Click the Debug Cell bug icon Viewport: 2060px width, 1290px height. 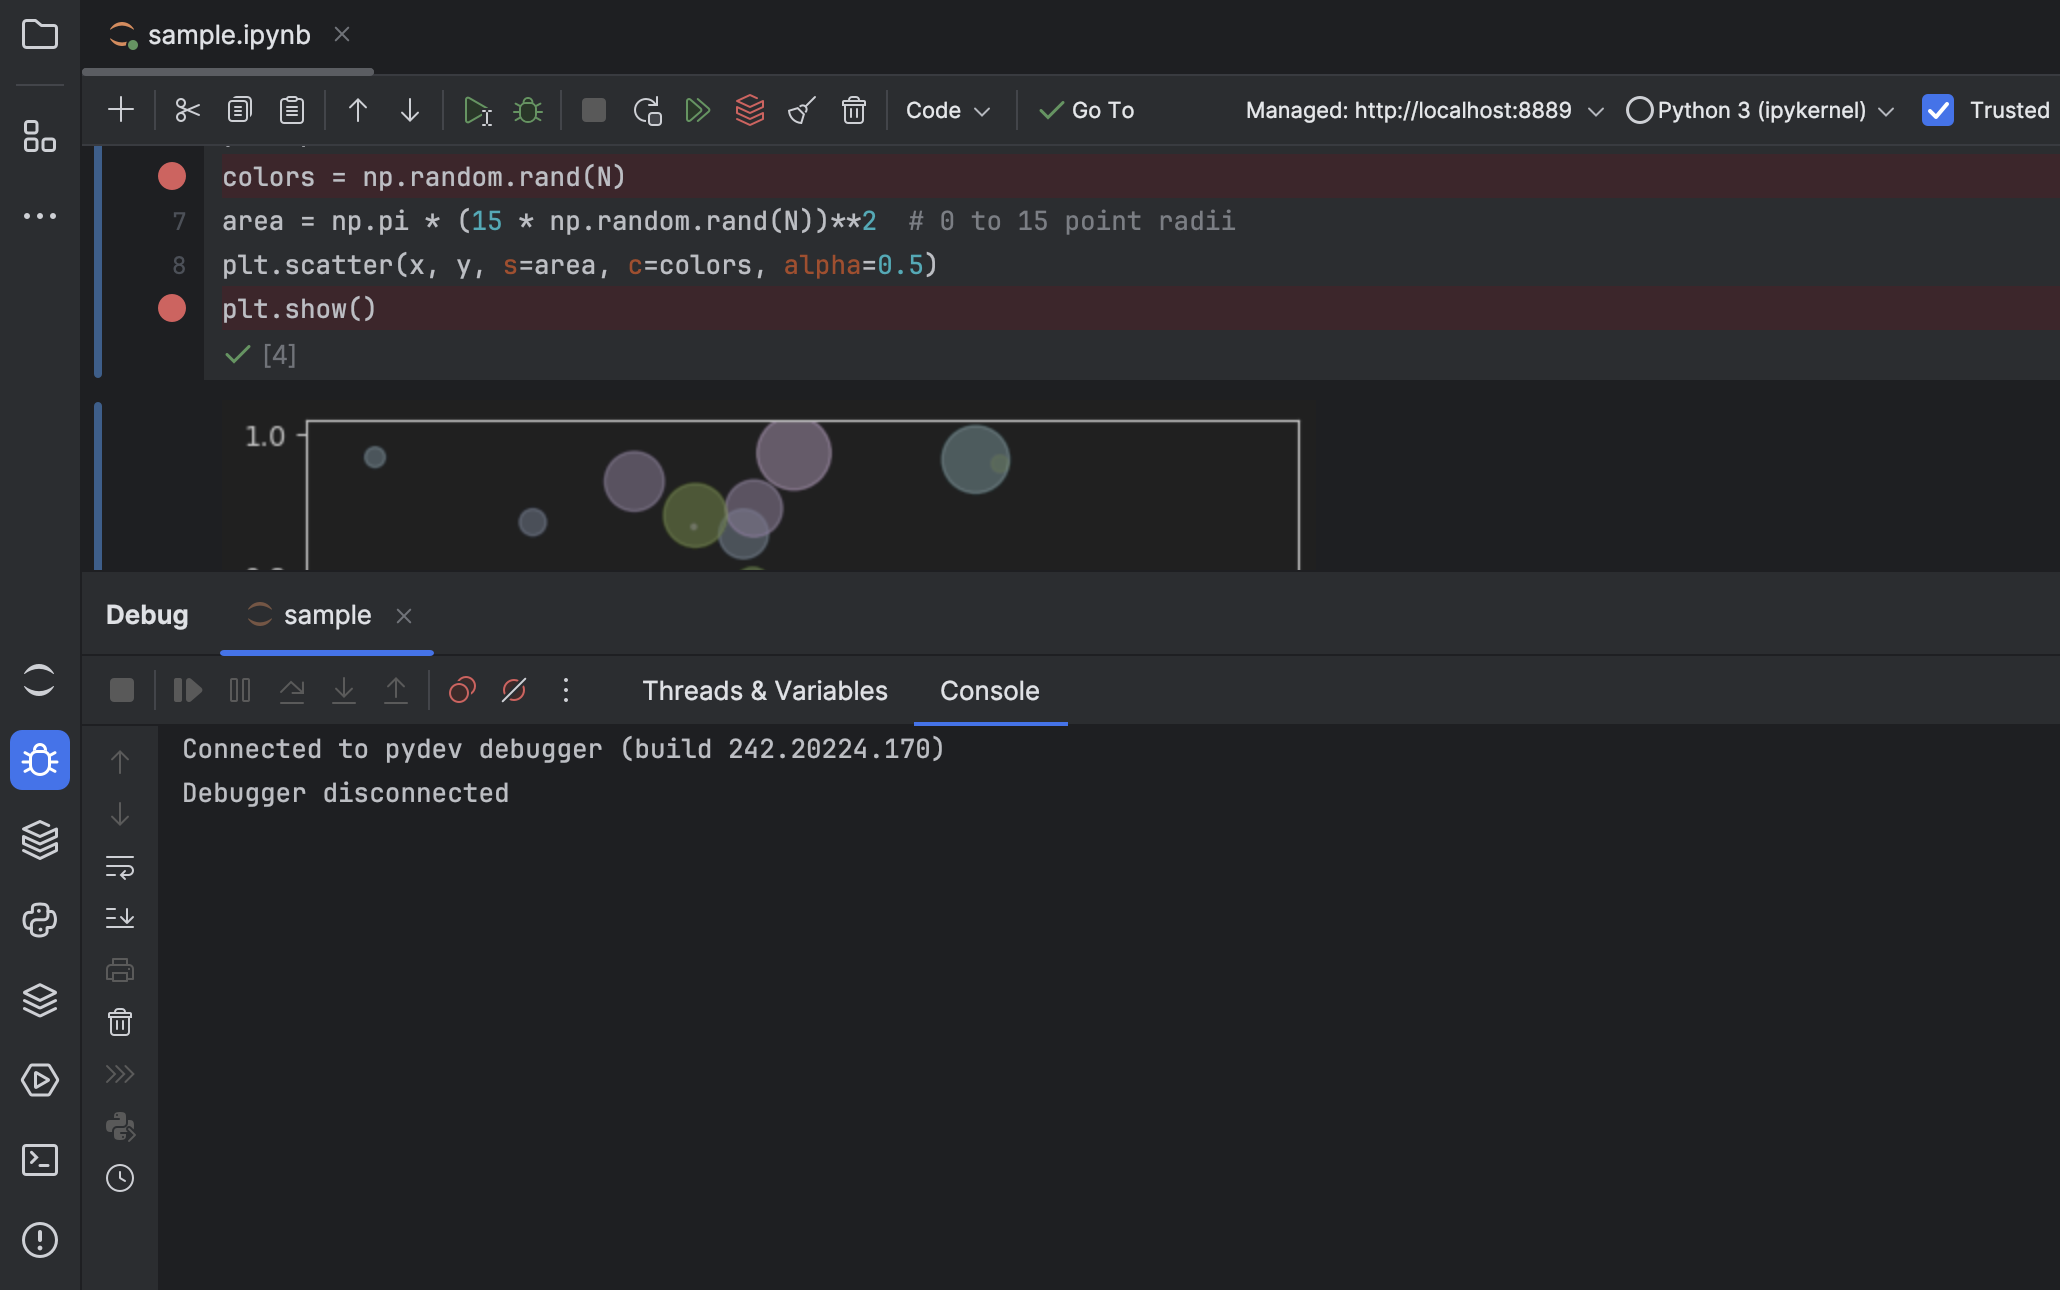pos(528,110)
